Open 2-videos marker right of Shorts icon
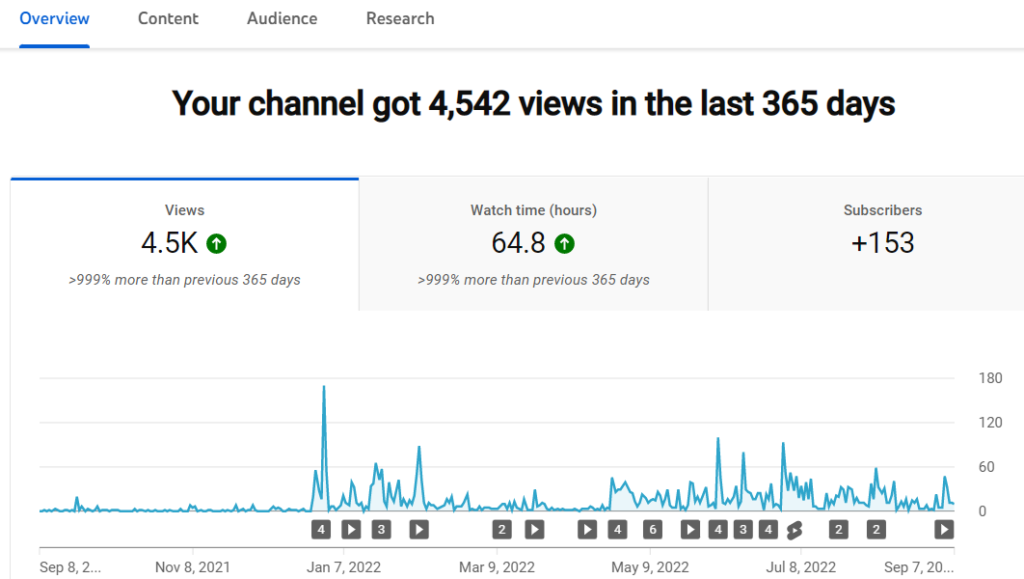This screenshot has height=579, width=1024. [839, 529]
